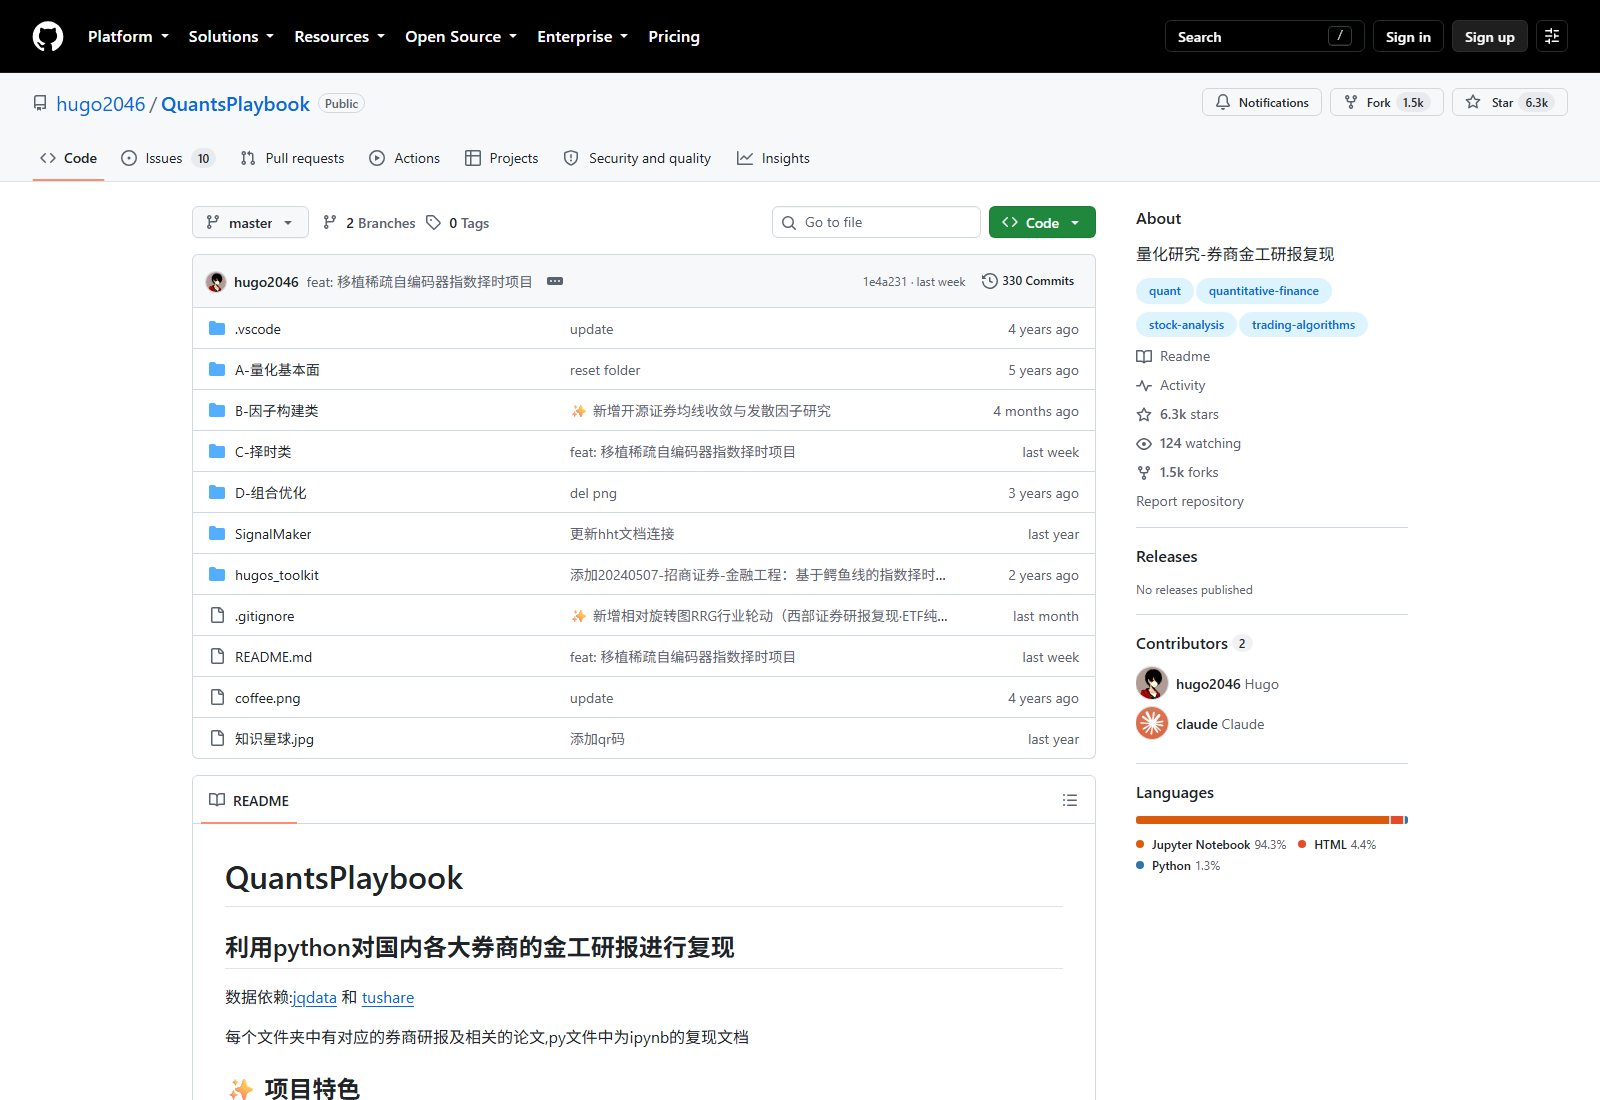The image size is (1600, 1100).
Task: Click the trading-algorithms topic tag
Action: point(1303,325)
